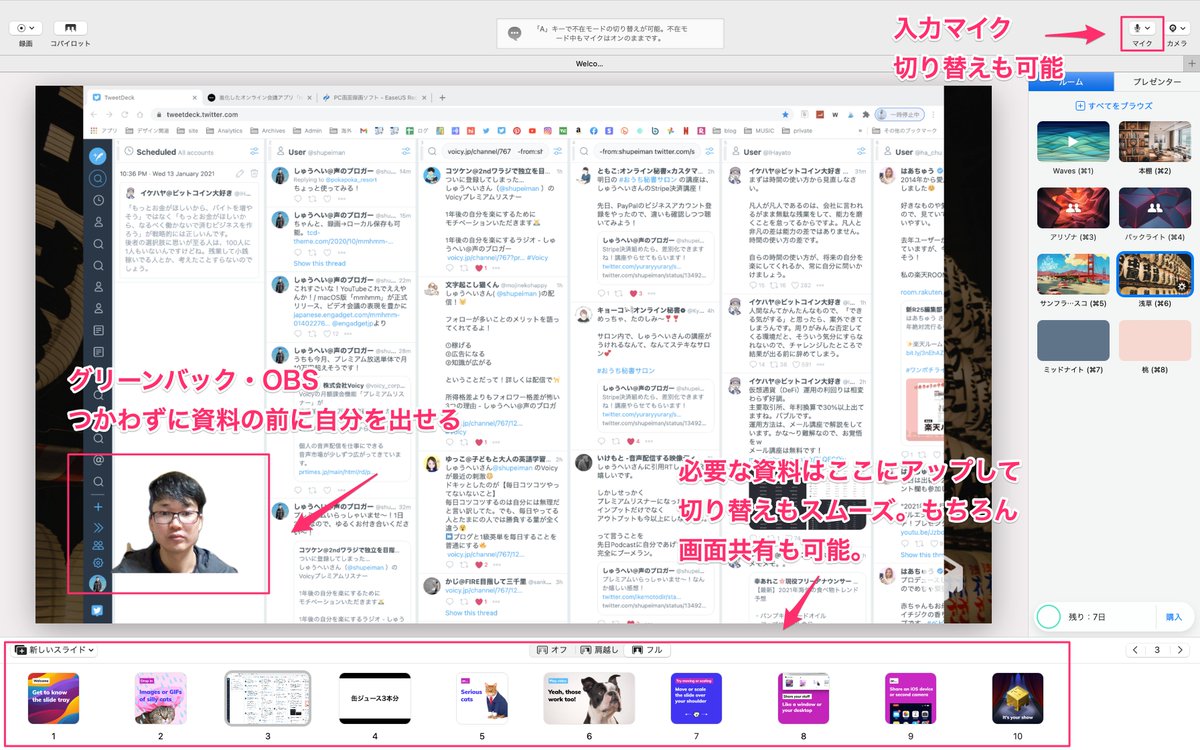Edit the scheduled tweet pencil icon
The height and width of the screenshot is (750, 1200).
click(x=239, y=173)
